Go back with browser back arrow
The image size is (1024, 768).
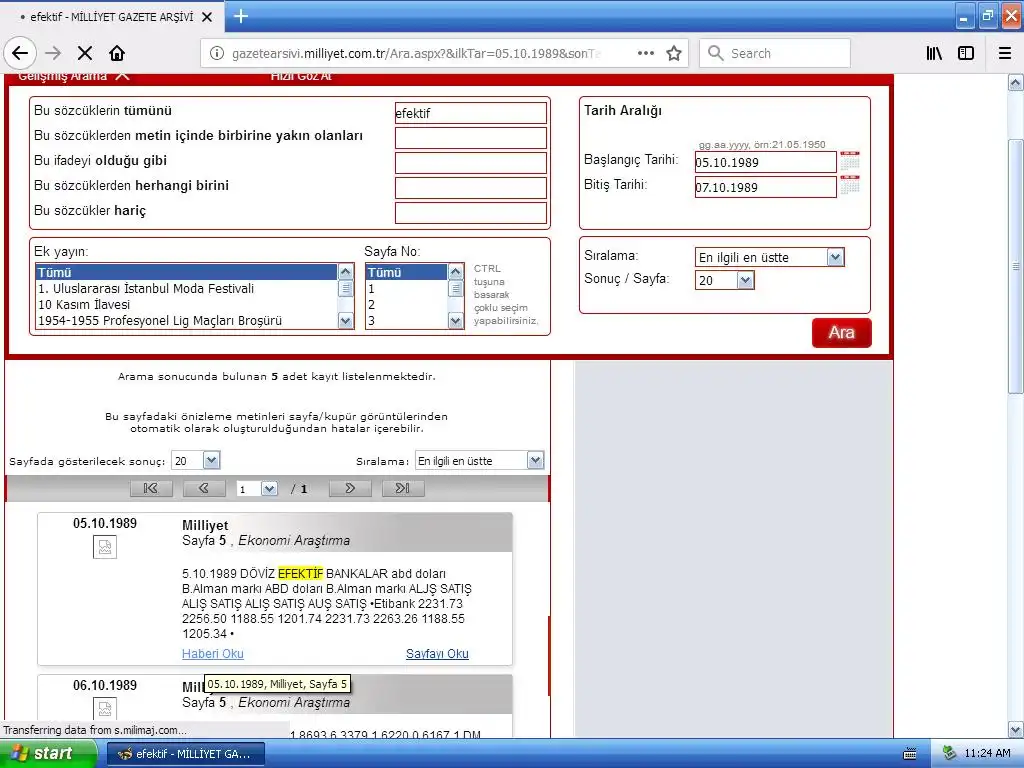click(x=20, y=54)
